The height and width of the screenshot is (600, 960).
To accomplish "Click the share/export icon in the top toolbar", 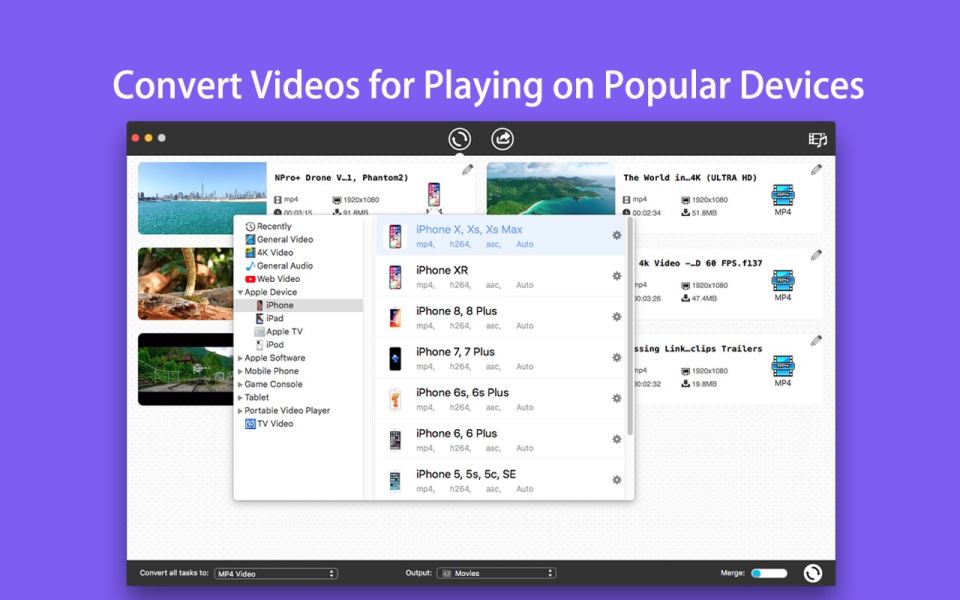I will pyautogui.click(x=502, y=139).
